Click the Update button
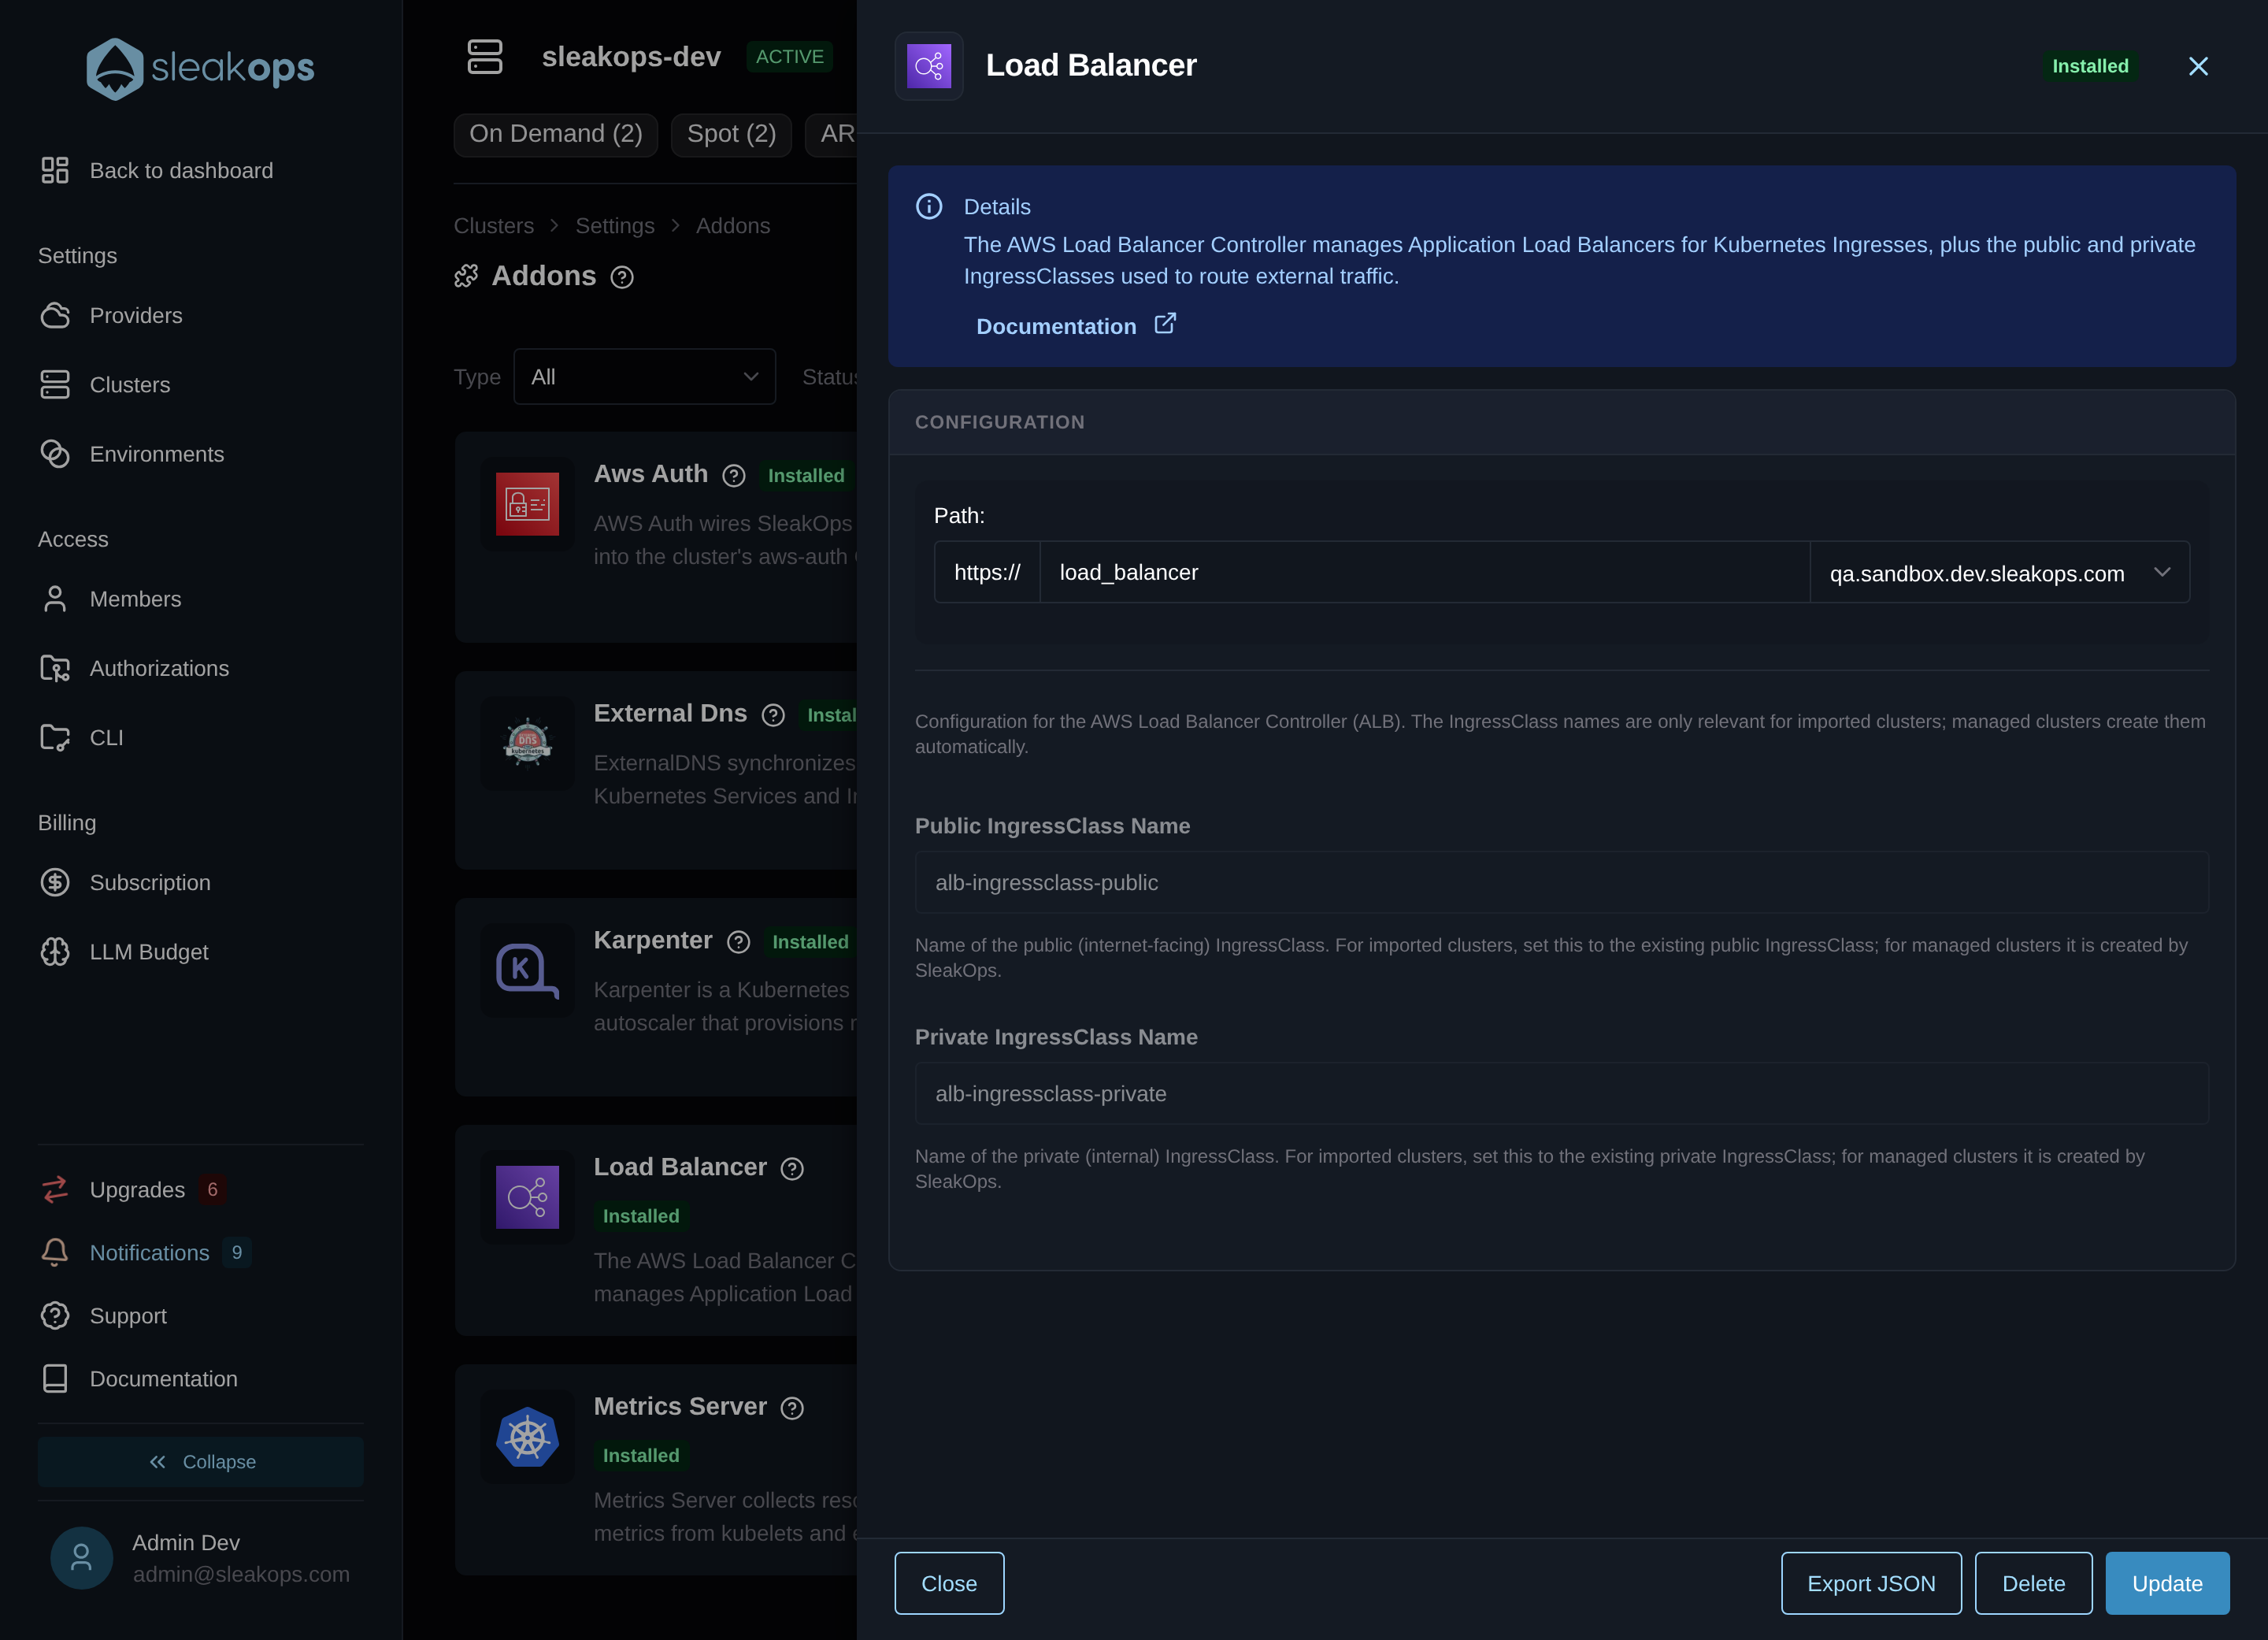 point(2167,1583)
